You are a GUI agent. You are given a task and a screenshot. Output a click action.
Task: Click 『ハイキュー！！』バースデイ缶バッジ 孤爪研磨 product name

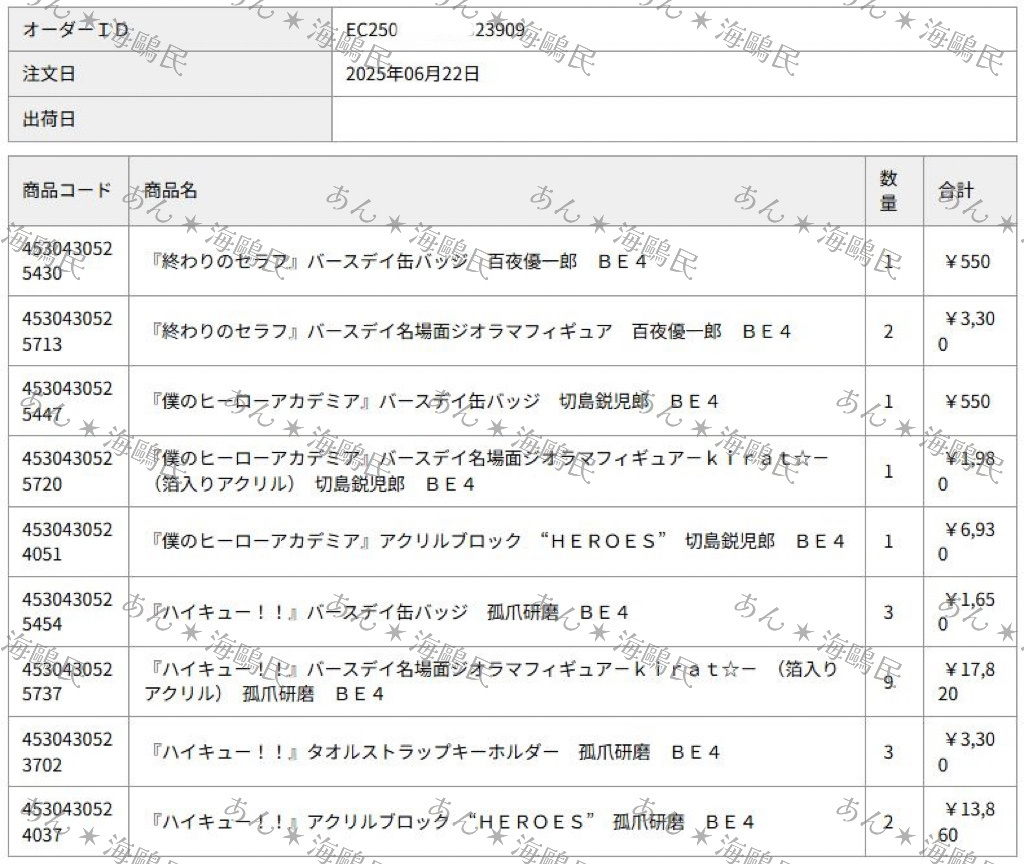pos(389,612)
